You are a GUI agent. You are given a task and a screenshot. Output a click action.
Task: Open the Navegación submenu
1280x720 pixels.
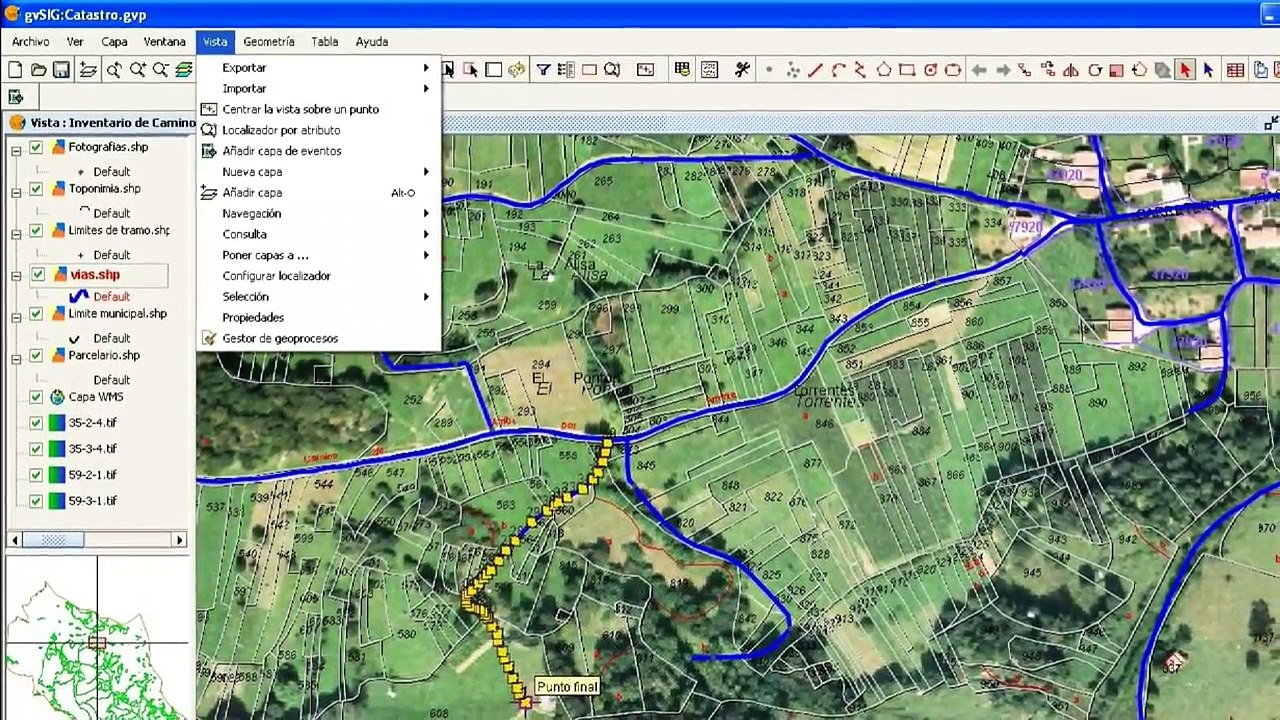click(318, 214)
